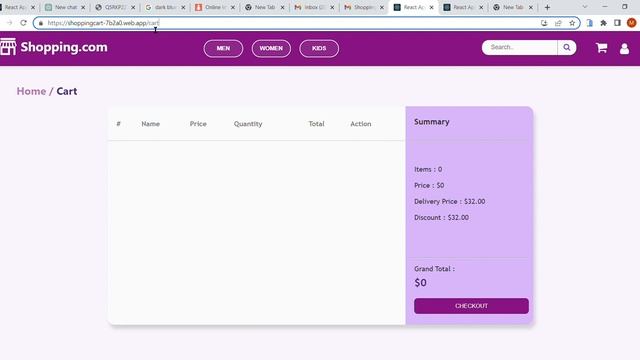Click the forward navigation arrow
The width and height of the screenshot is (640, 360).
click(10, 23)
